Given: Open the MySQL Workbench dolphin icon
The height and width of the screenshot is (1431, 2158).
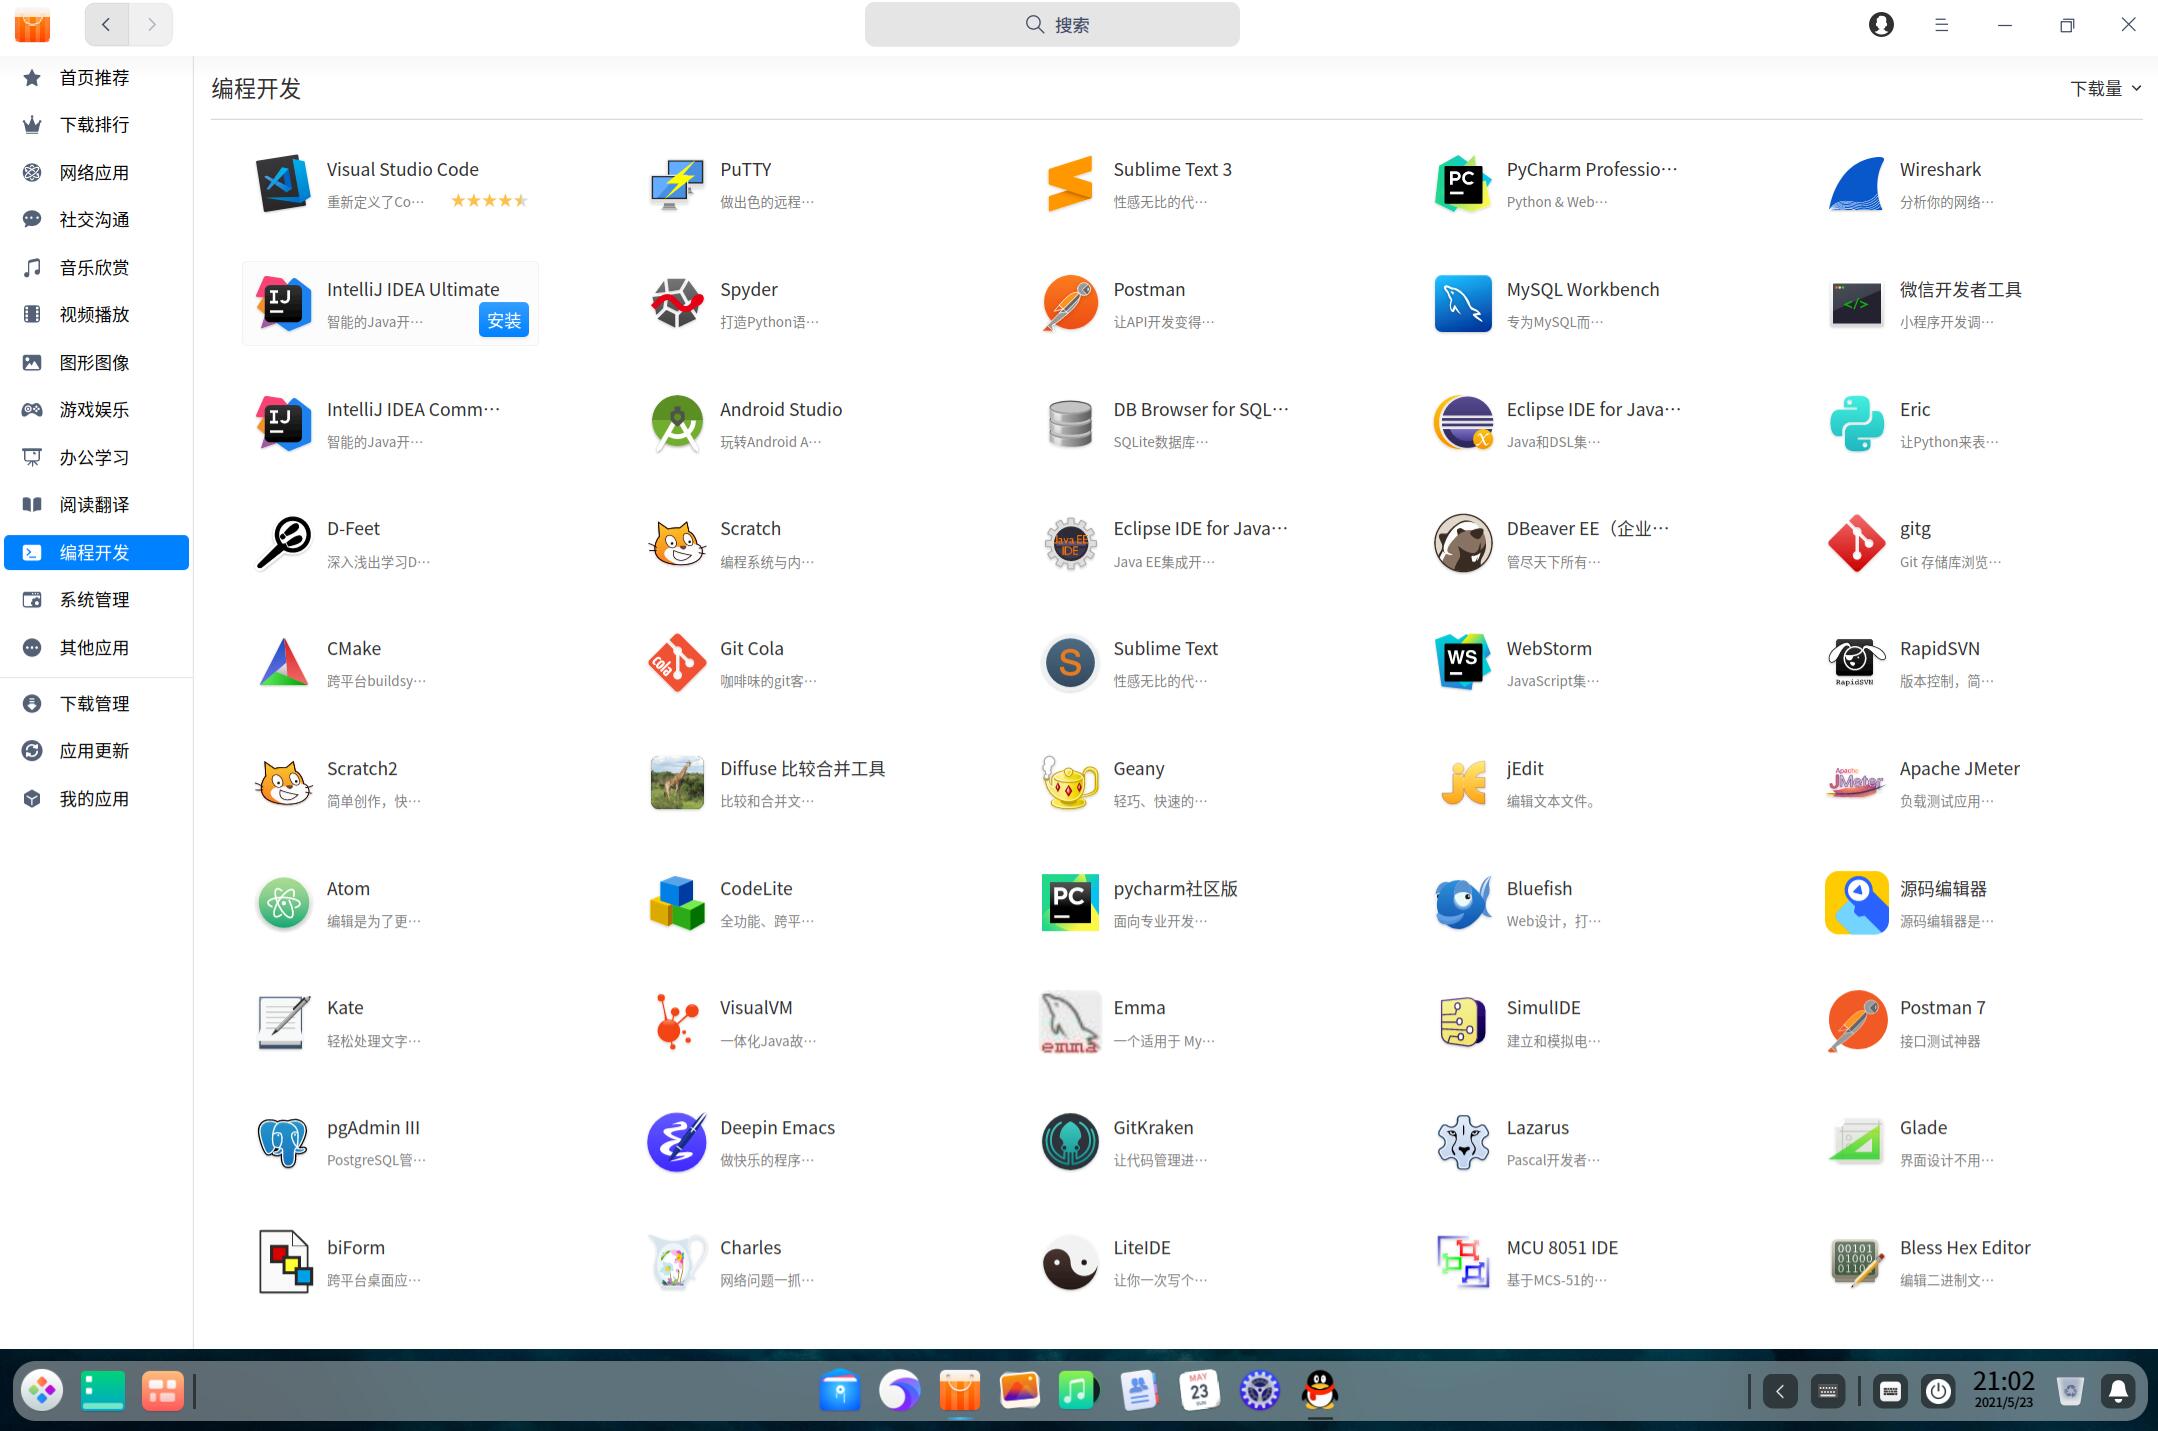Looking at the screenshot, I should [1463, 303].
